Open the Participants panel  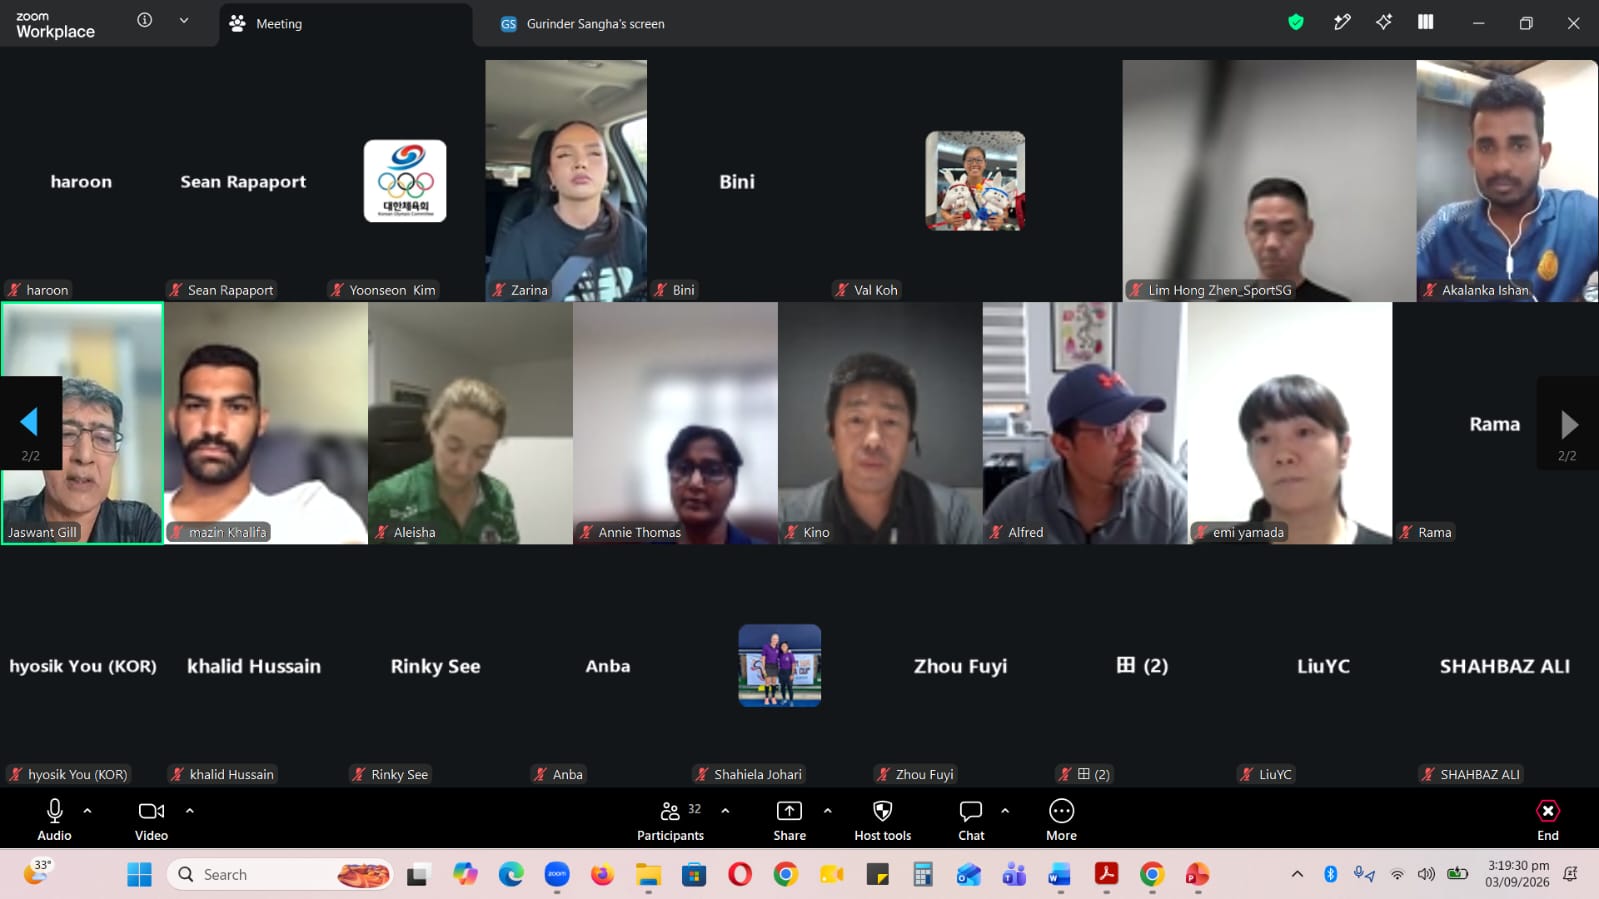pyautogui.click(x=670, y=820)
